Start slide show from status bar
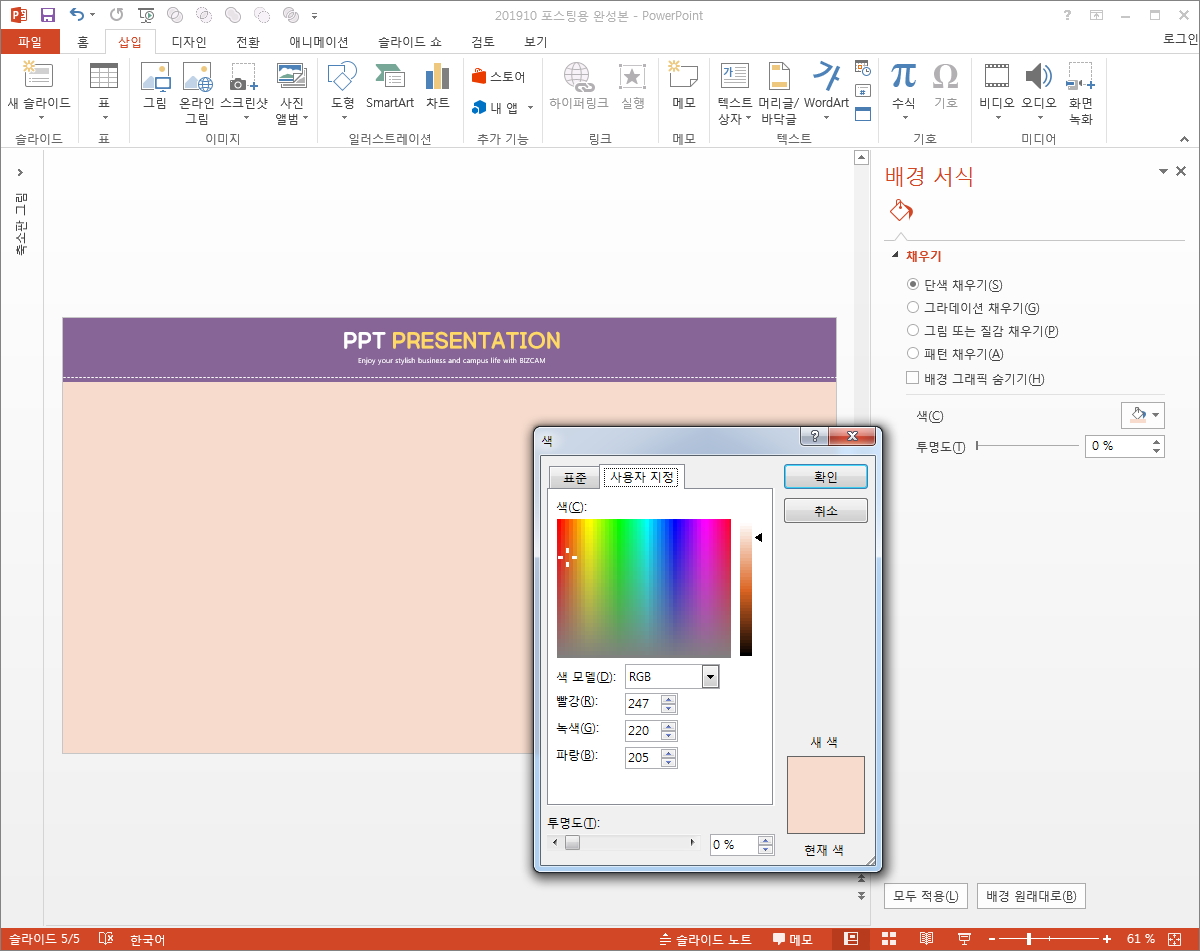This screenshot has height=951, width=1200. 964,939
